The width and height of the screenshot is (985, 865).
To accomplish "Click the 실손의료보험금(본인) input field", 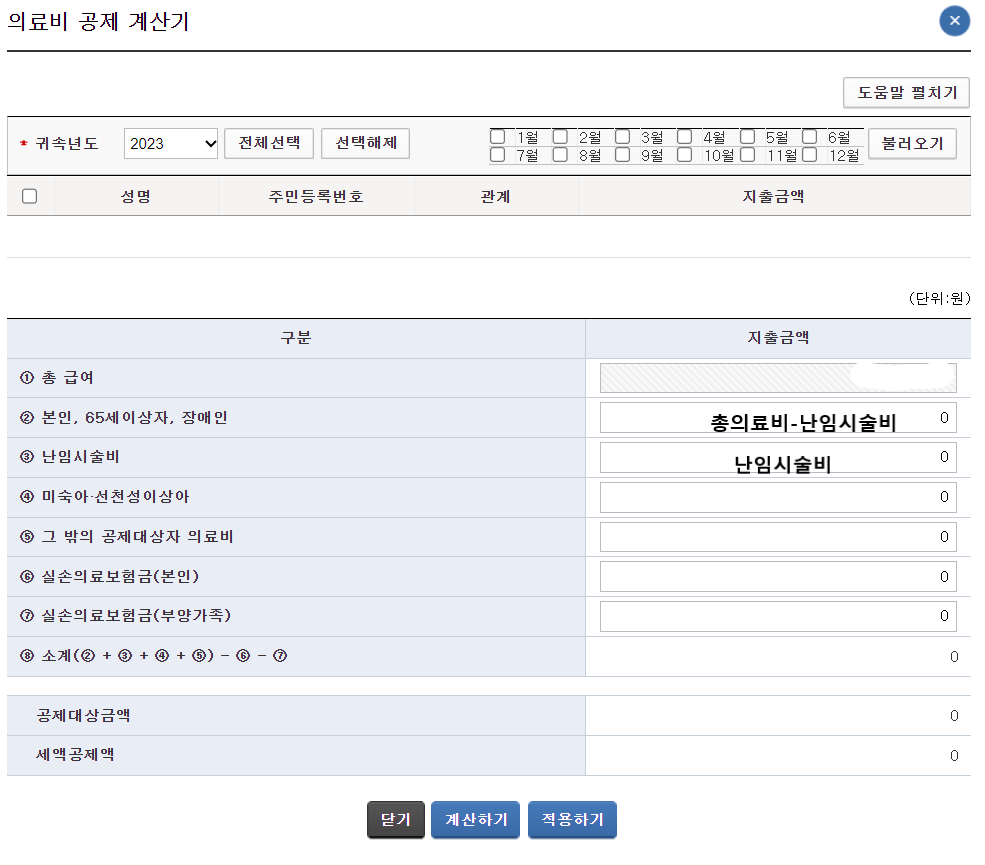I will [x=778, y=576].
